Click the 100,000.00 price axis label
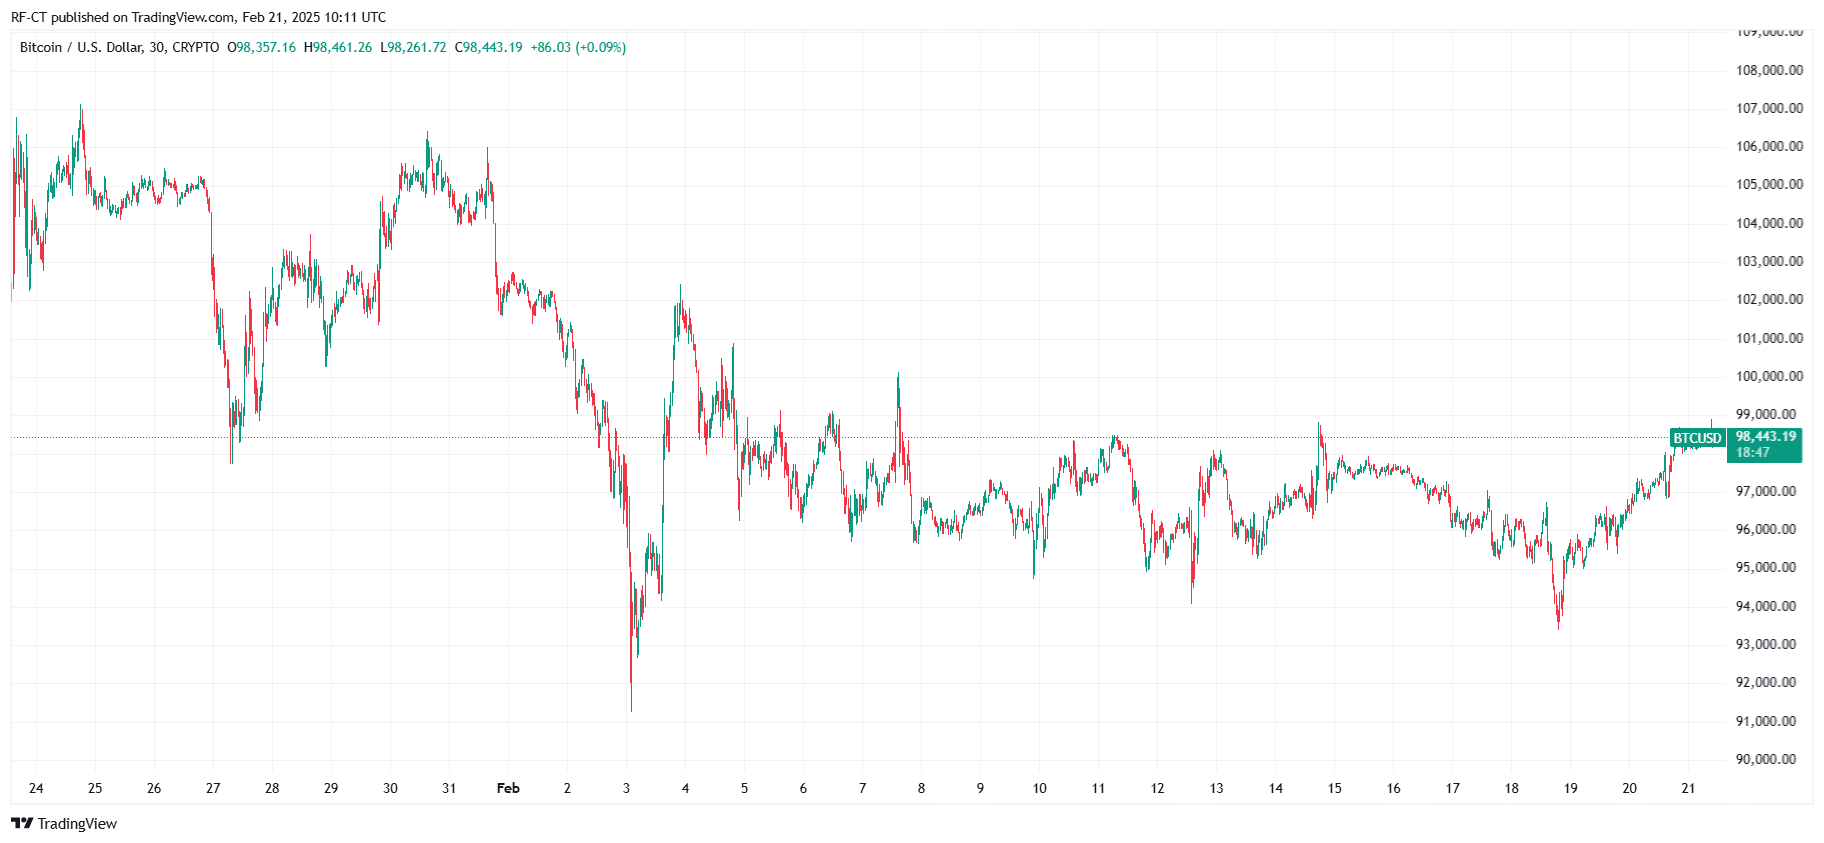 point(1769,376)
